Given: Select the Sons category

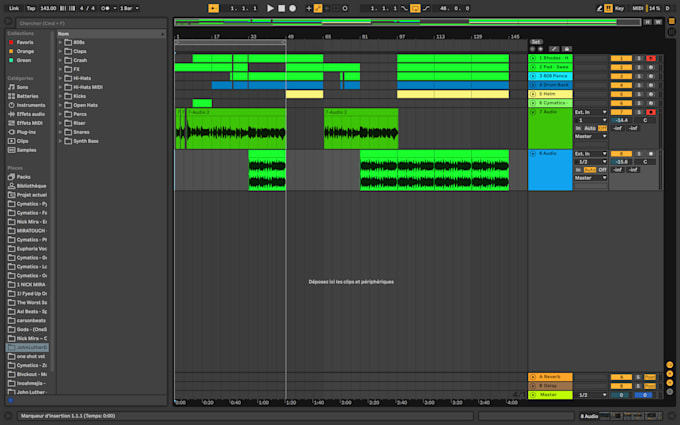Looking at the screenshot, I should pyautogui.click(x=22, y=87).
